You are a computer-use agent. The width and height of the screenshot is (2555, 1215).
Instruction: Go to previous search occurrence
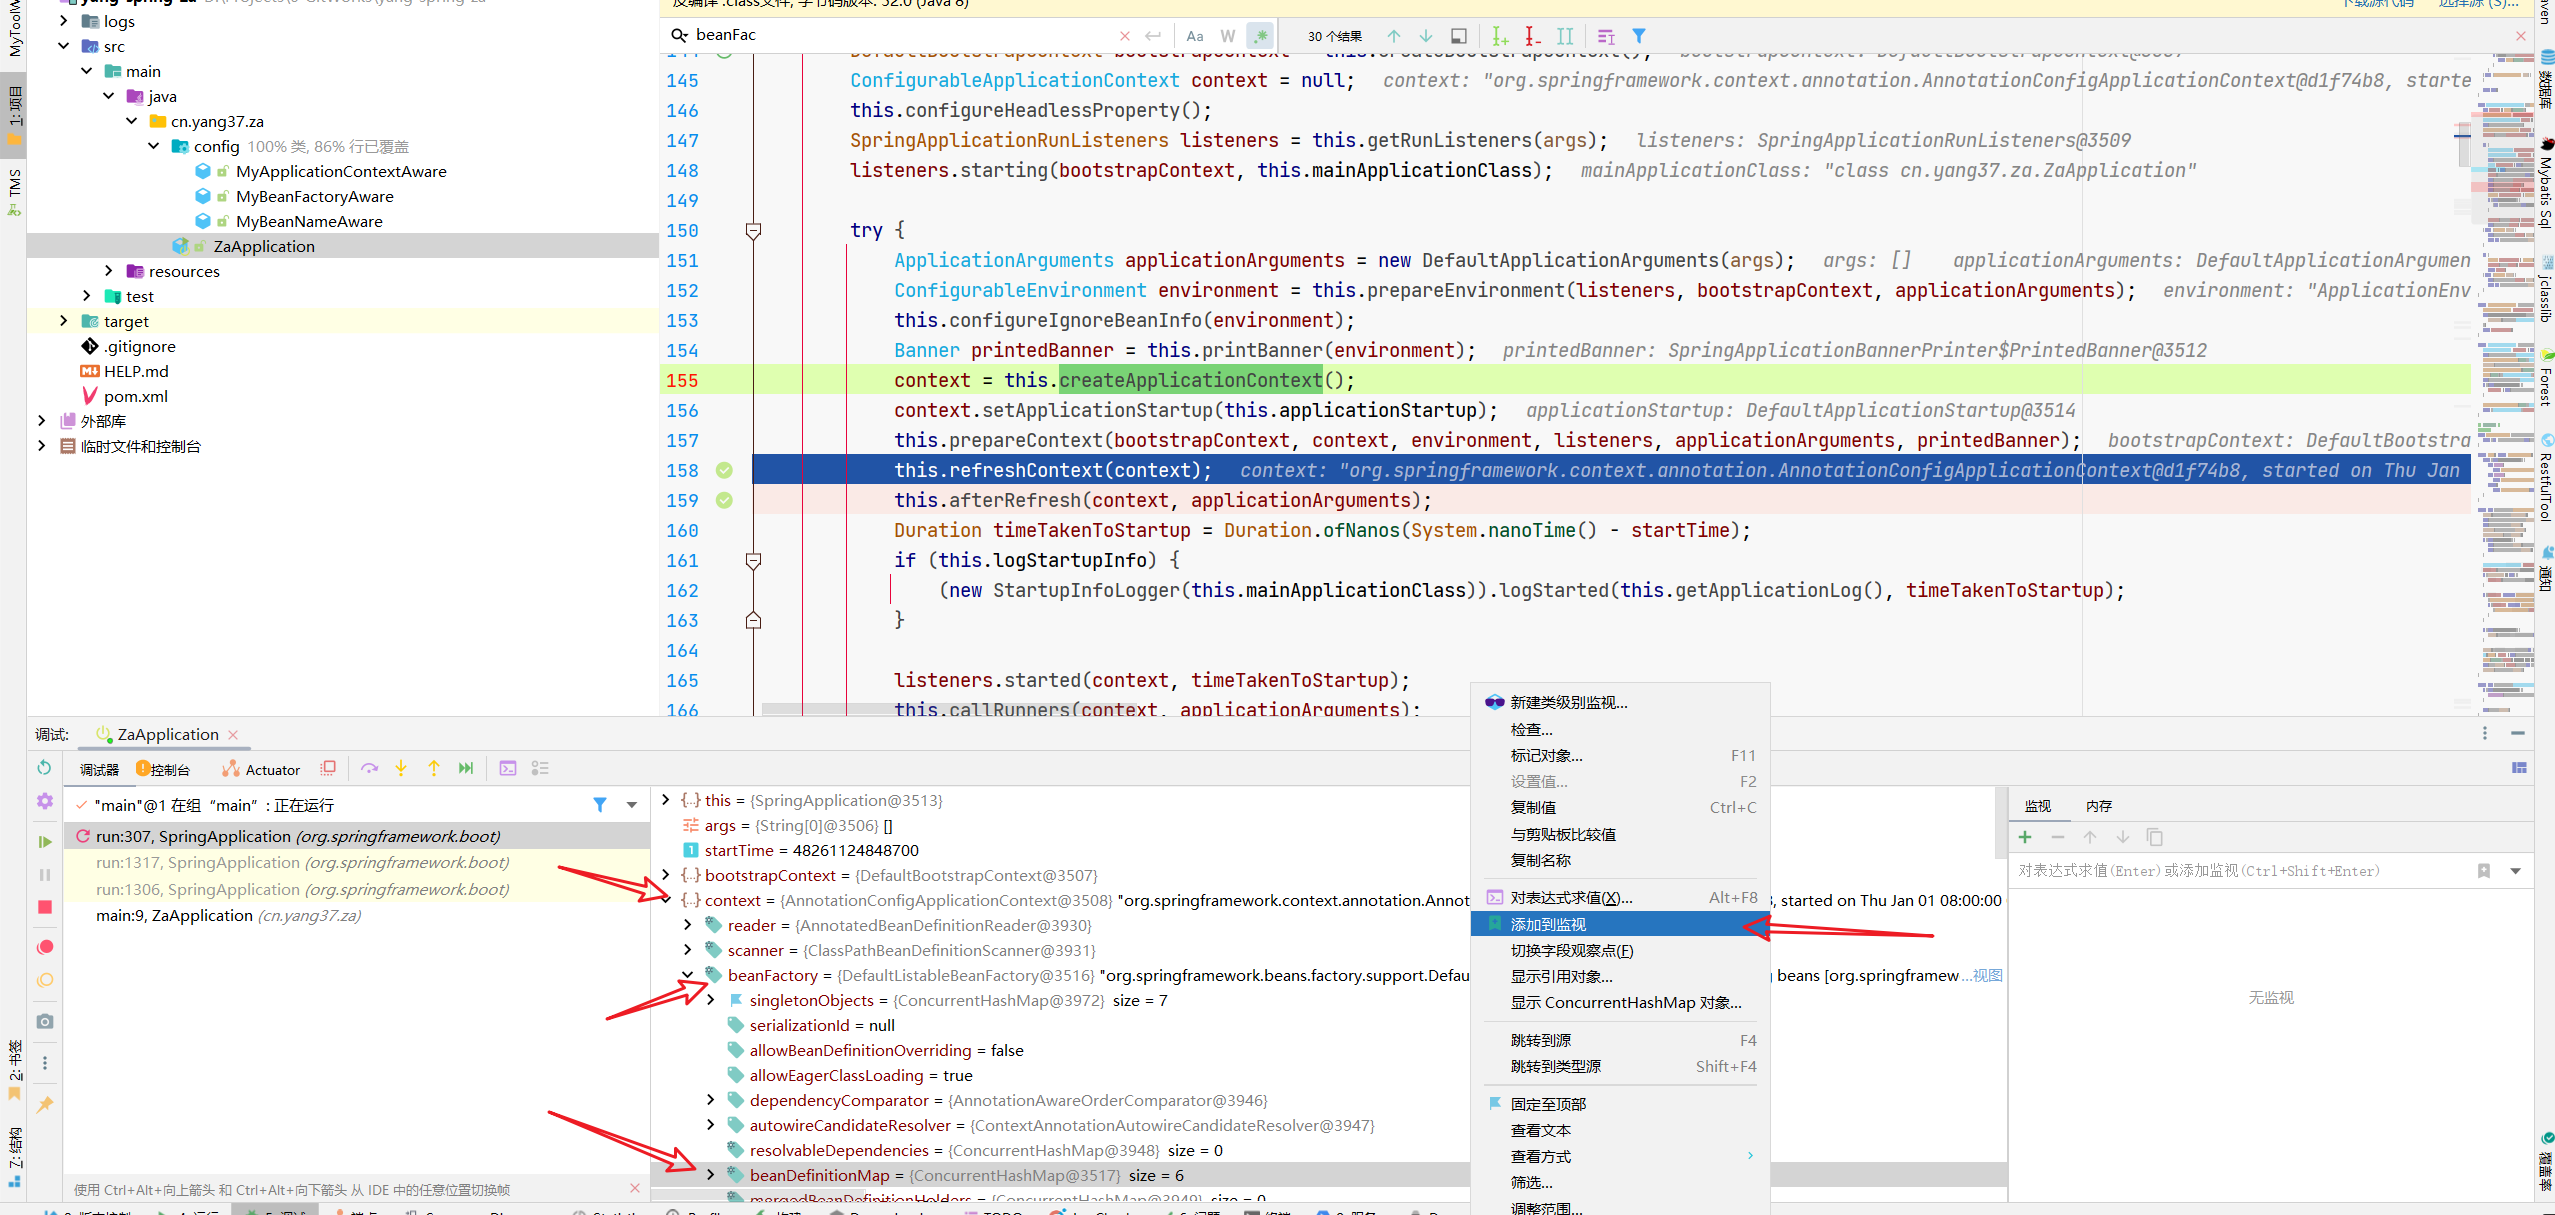click(x=1393, y=36)
